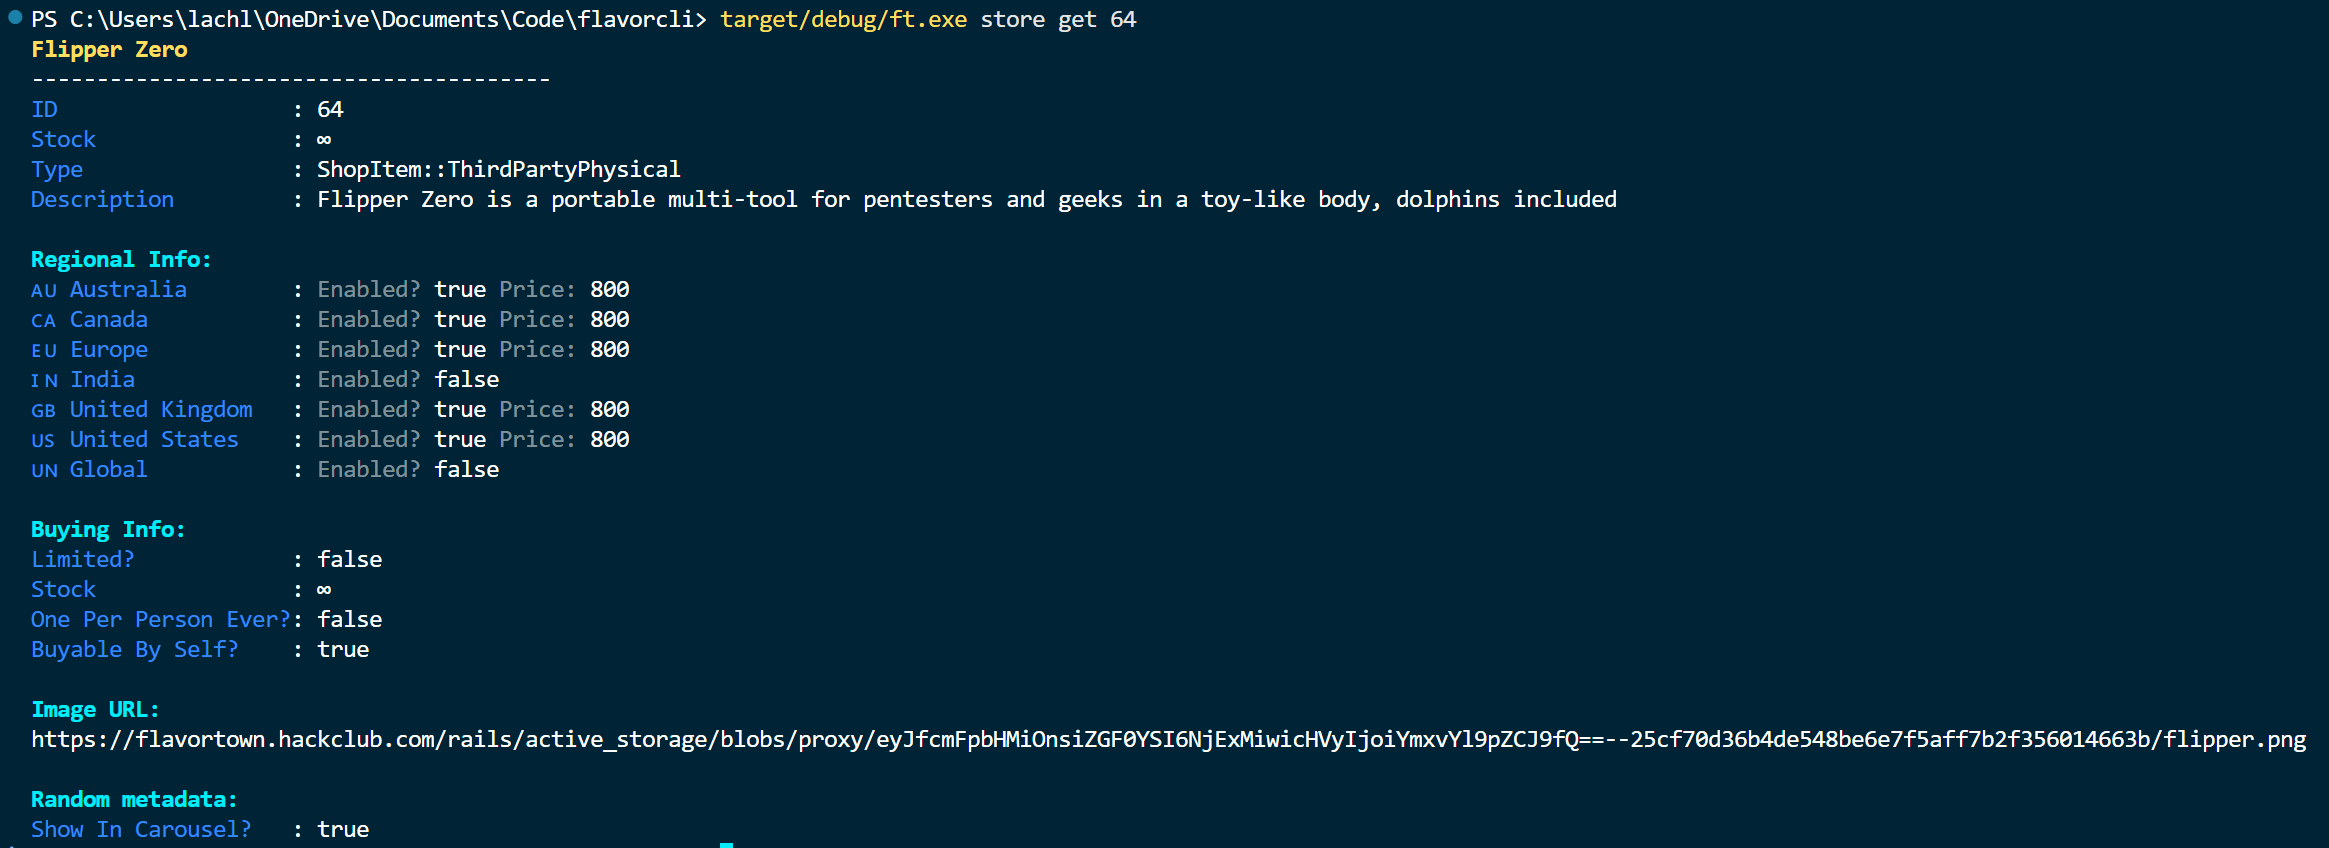The image size is (2329, 848).
Task: Click the target/debug/ft.exe command text
Action: tap(843, 20)
